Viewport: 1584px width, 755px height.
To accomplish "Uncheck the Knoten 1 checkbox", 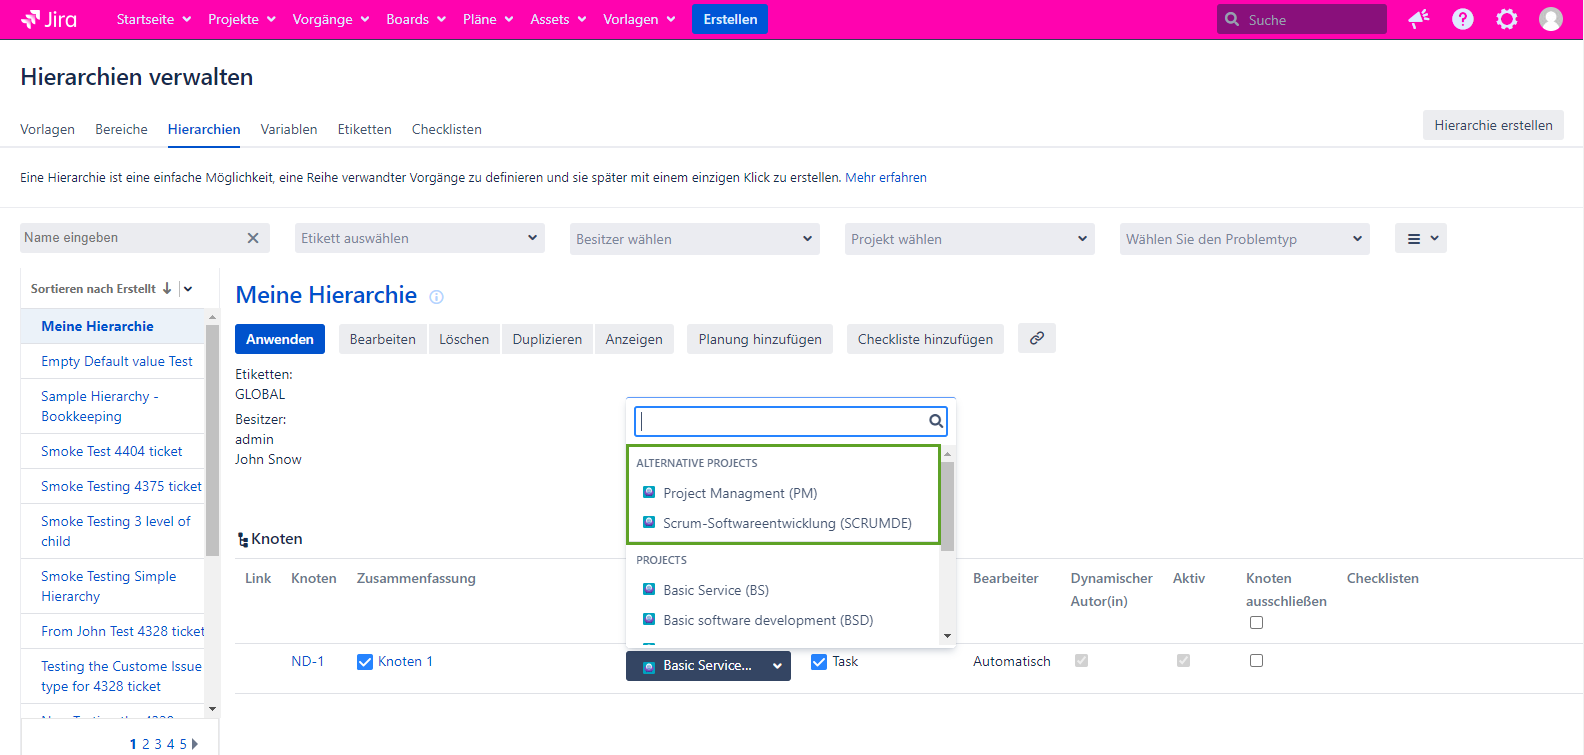I will click(x=365, y=662).
